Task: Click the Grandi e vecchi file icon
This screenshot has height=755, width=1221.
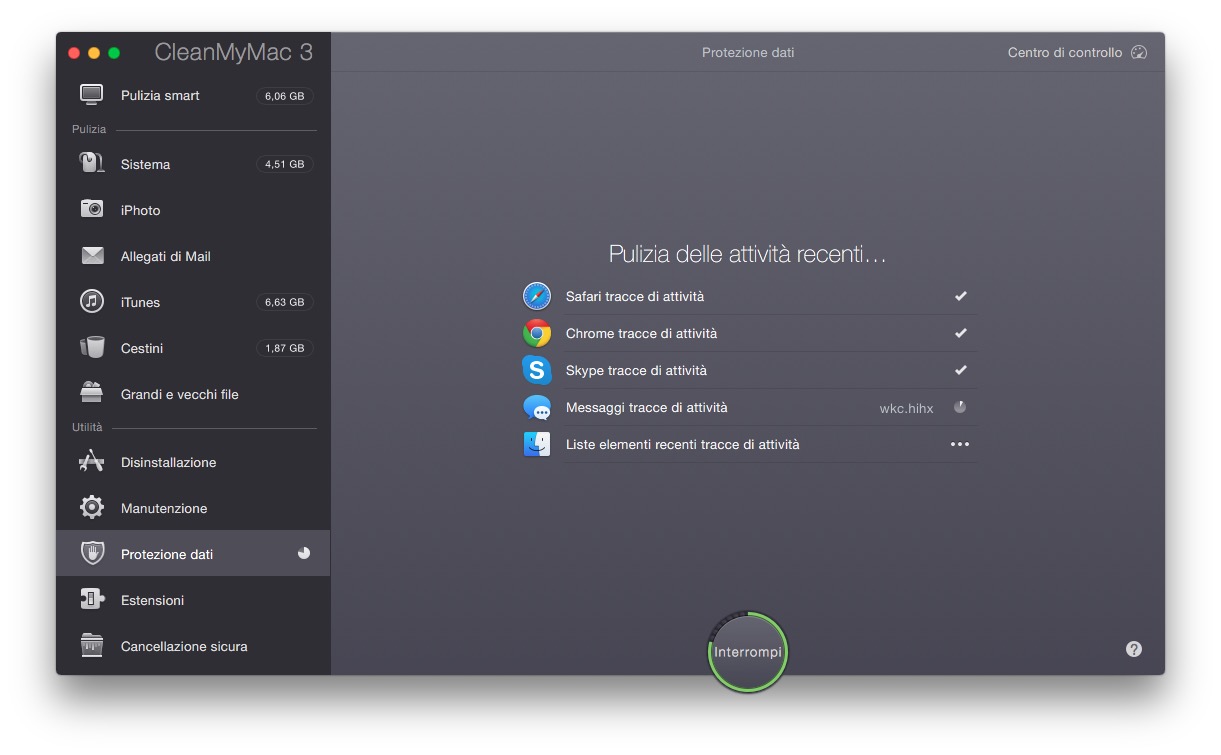Action: coord(92,393)
